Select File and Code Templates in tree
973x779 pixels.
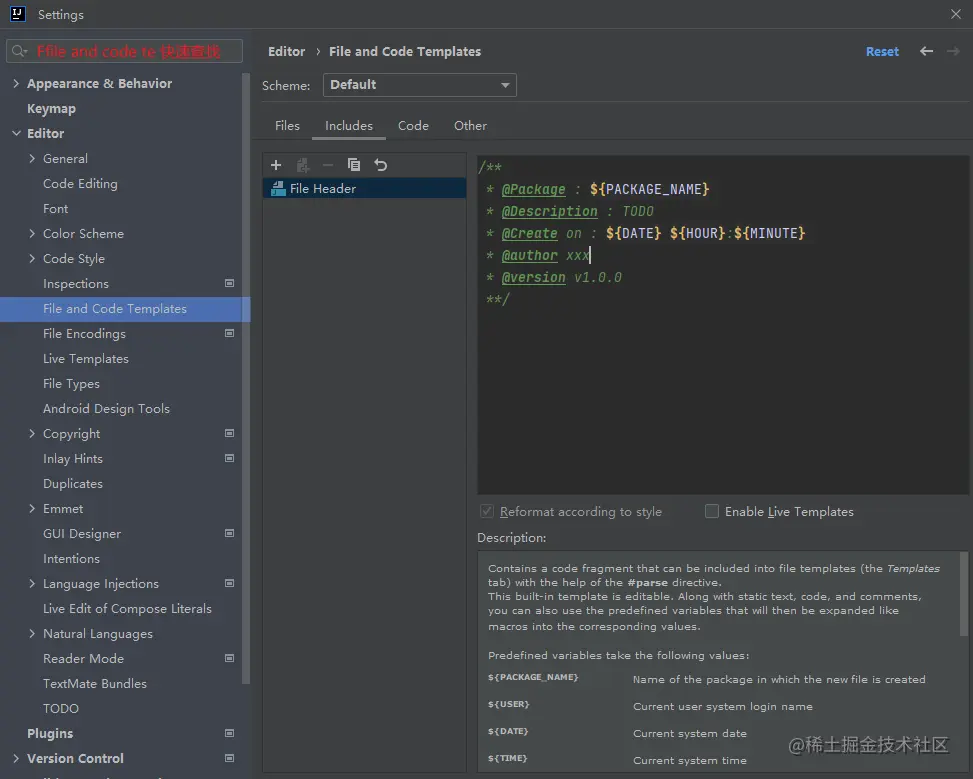click(x=125, y=309)
